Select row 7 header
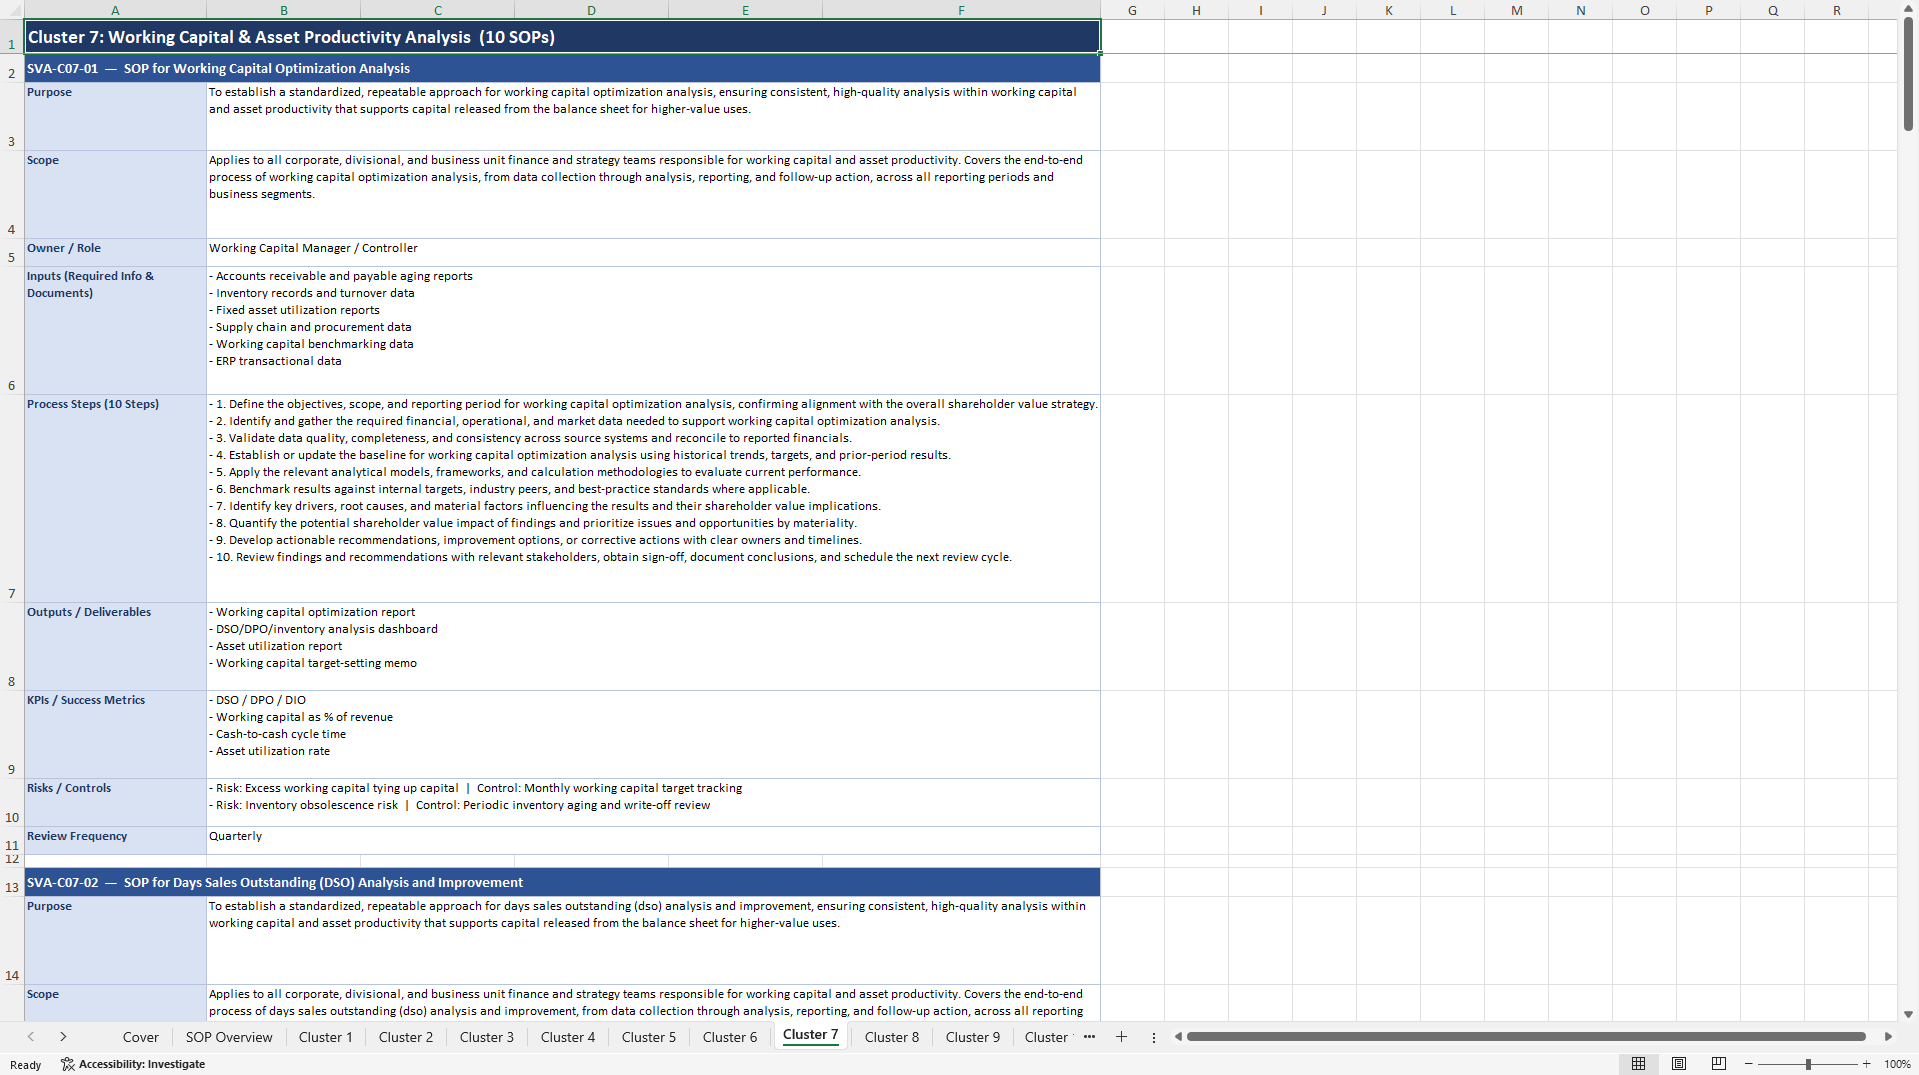Viewport: 1919px width, 1075px height. point(12,498)
